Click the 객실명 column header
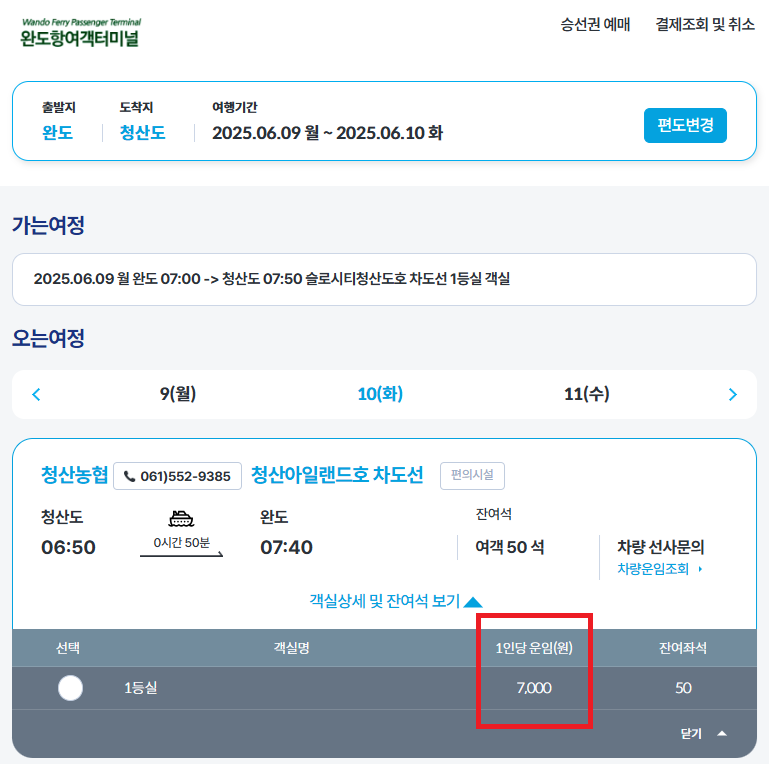Screen dimensions: 769x764 click(292, 648)
